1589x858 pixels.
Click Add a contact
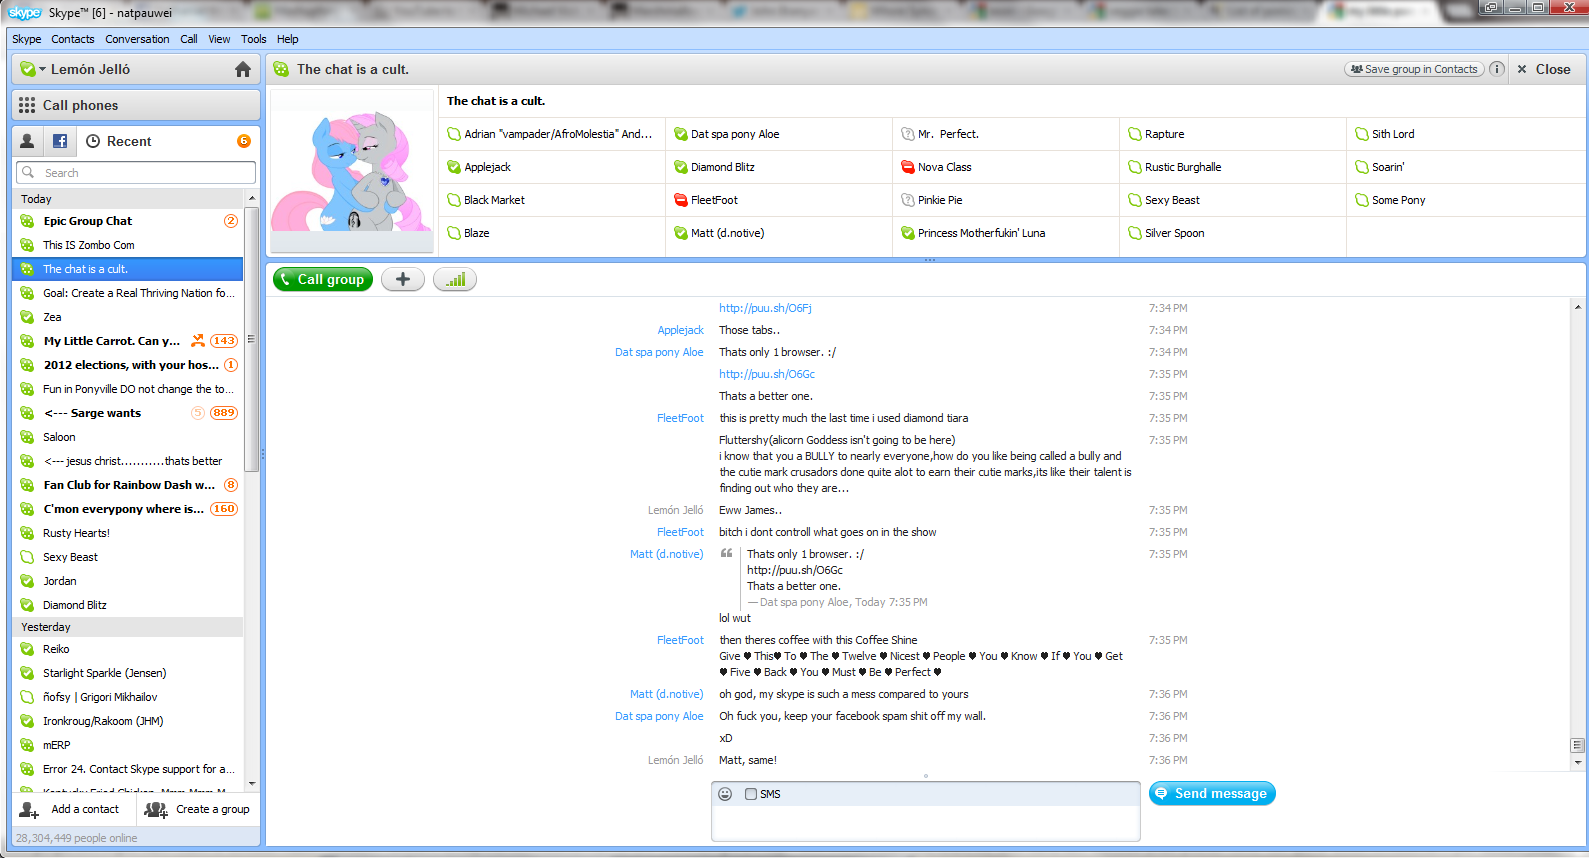point(70,809)
